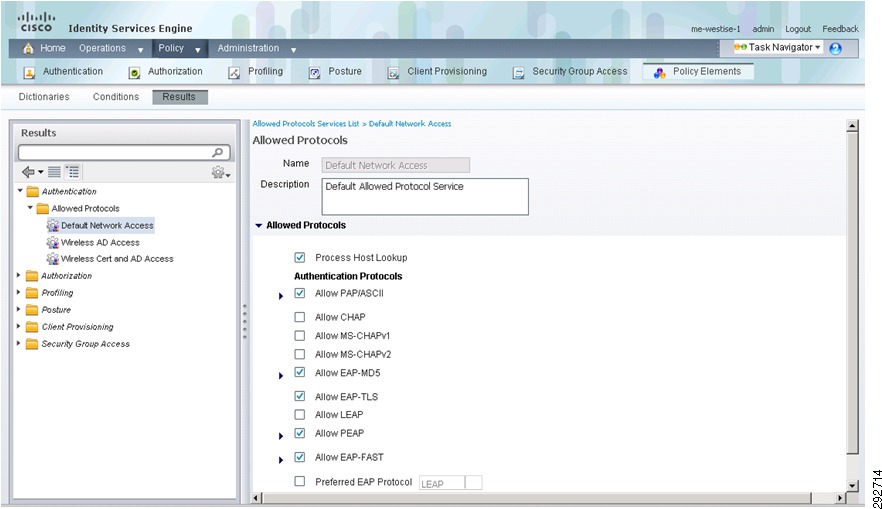Click the Client Provisioning tab icon
The width and height of the screenshot is (882, 509).
pyautogui.click(x=393, y=73)
